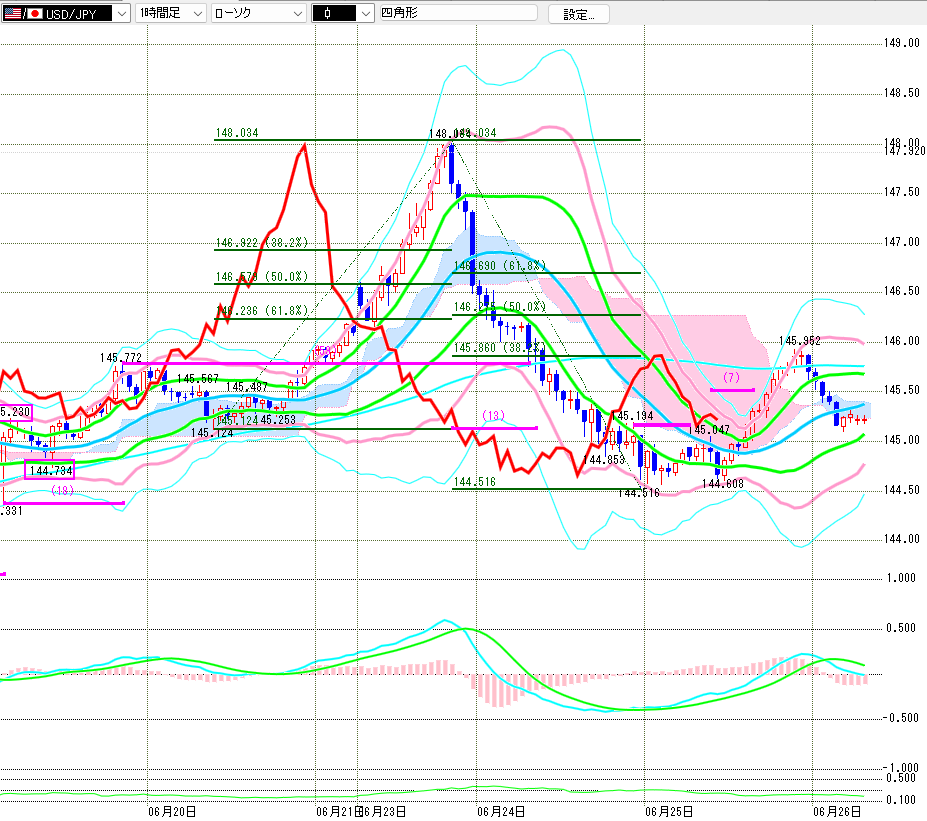
Task: Select the 144.608 low price label
Action: pyautogui.click(x=723, y=483)
